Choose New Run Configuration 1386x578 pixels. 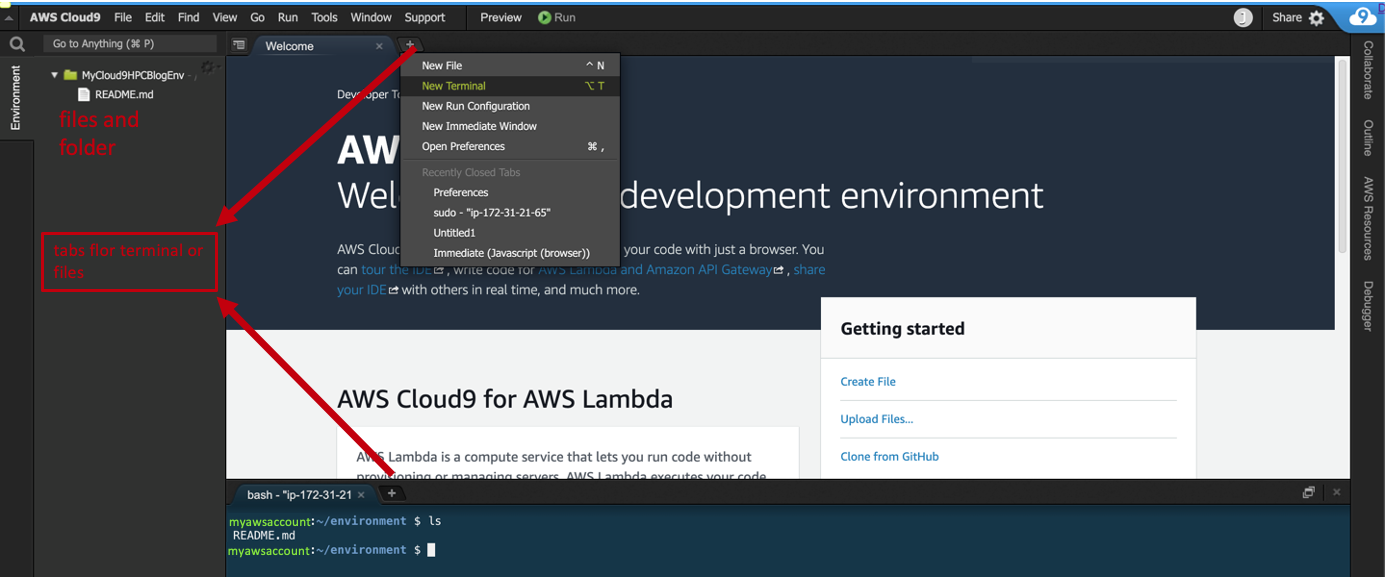(x=510, y=106)
